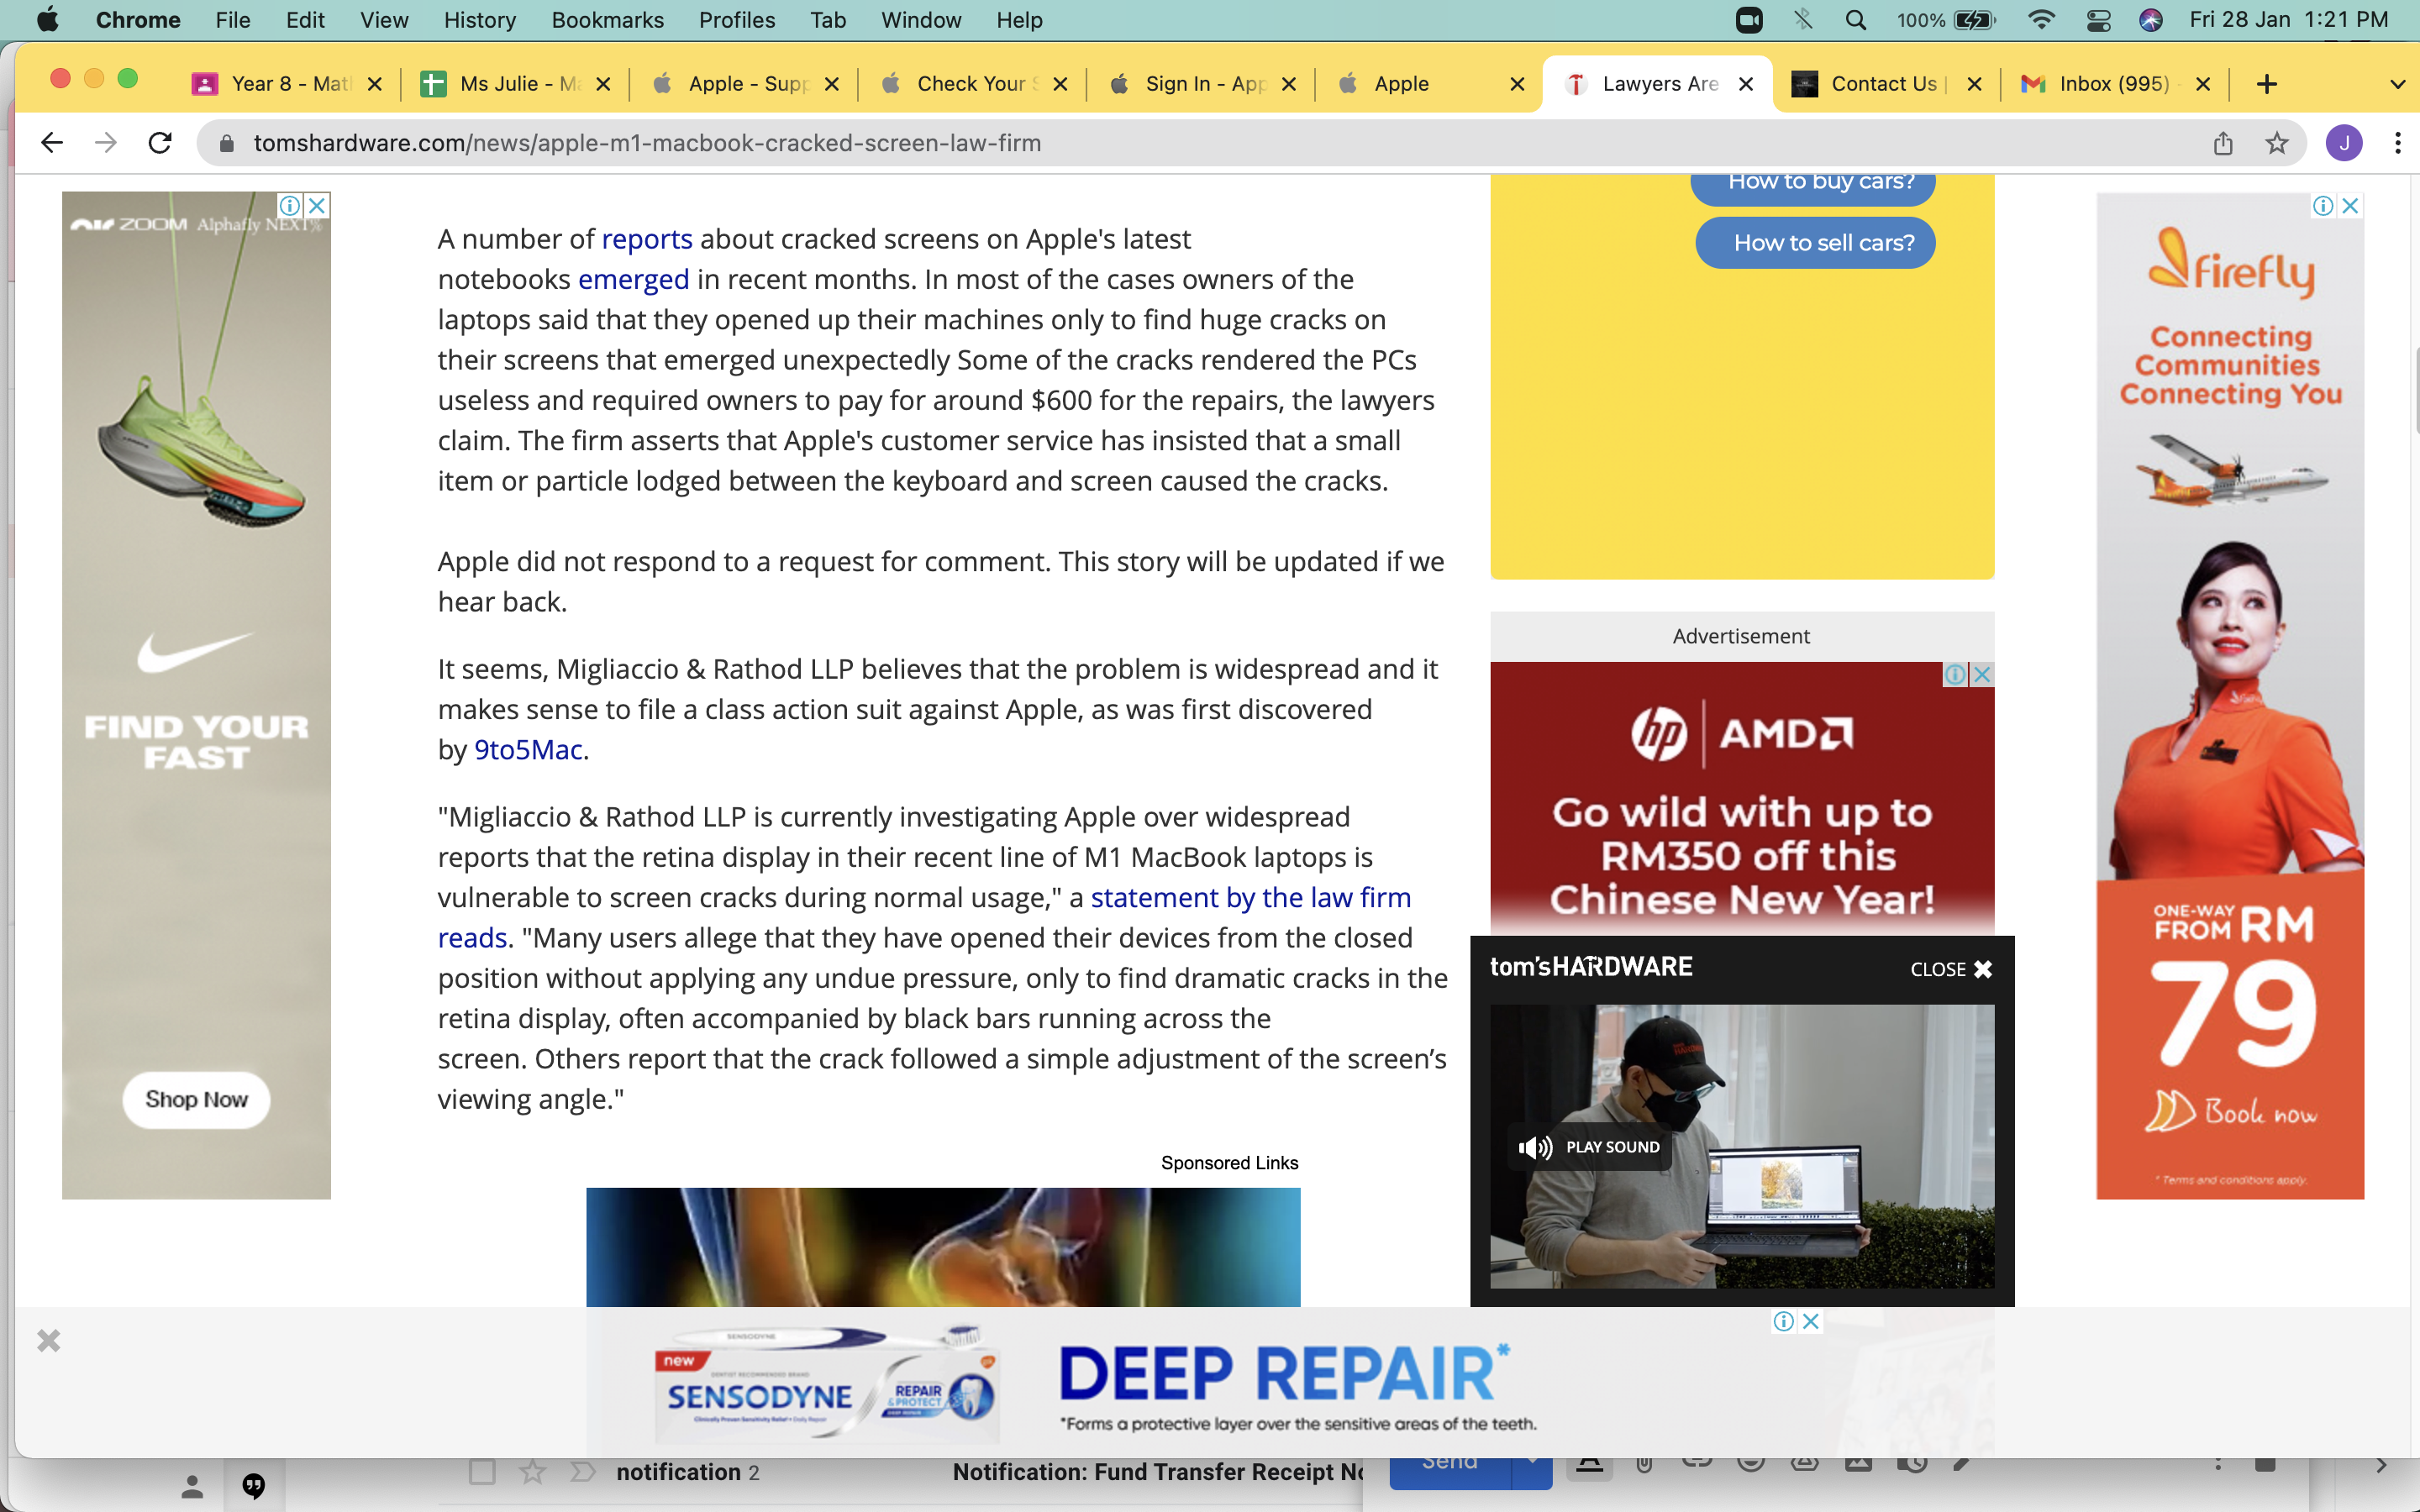
Task: Click the macOS Spotlight search icon
Action: [x=1855, y=20]
